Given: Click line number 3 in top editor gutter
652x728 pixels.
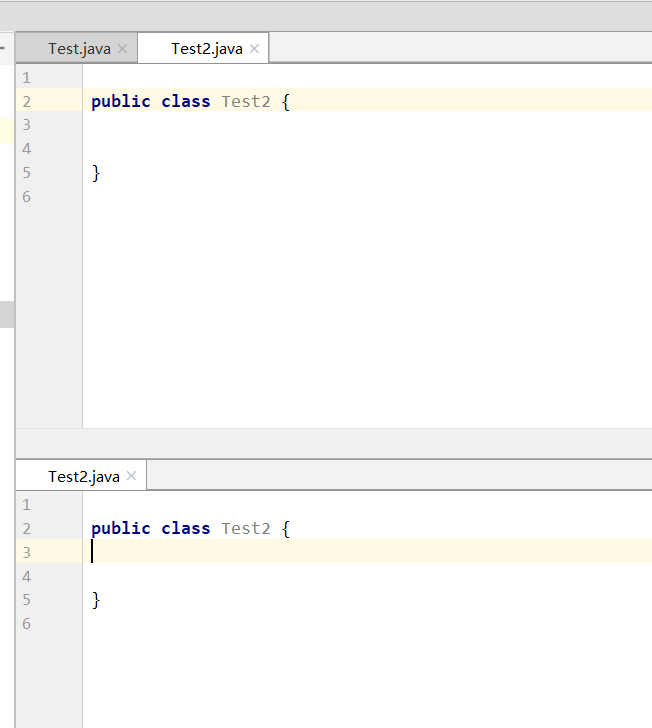Looking at the screenshot, I should pyautogui.click(x=26, y=125).
